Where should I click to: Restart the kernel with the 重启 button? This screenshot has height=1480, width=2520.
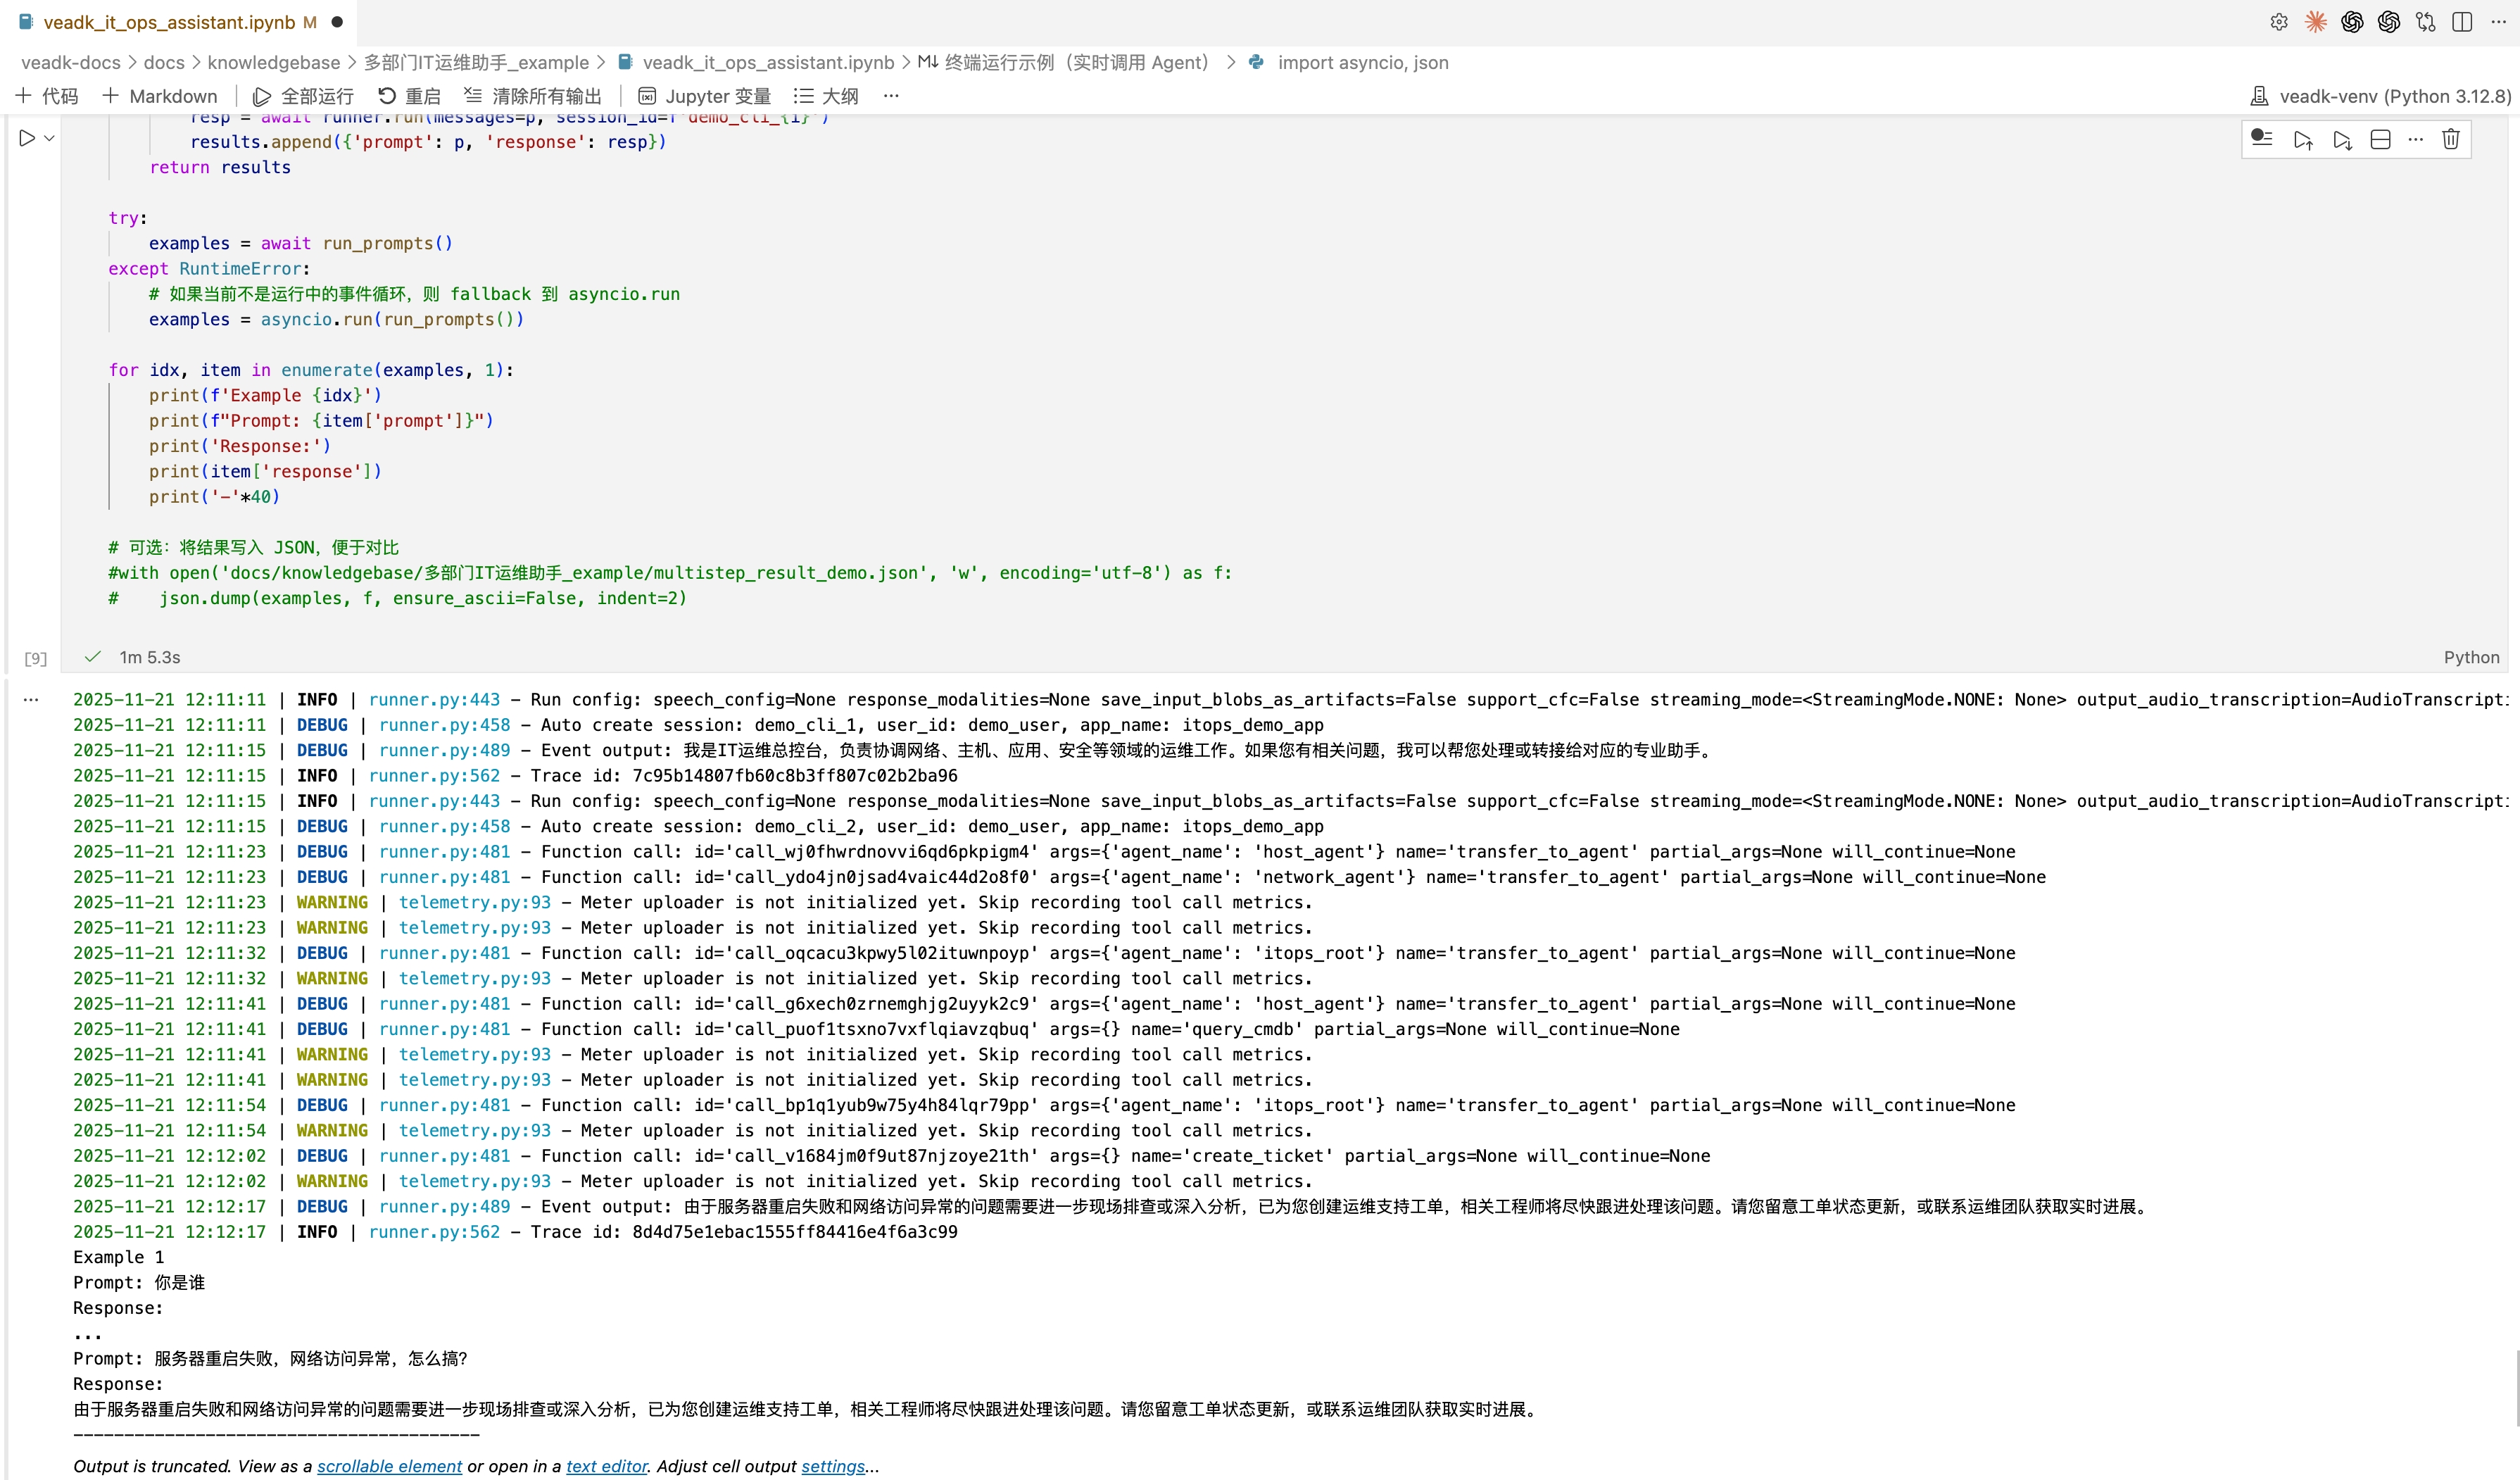pyautogui.click(x=409, y=96)
